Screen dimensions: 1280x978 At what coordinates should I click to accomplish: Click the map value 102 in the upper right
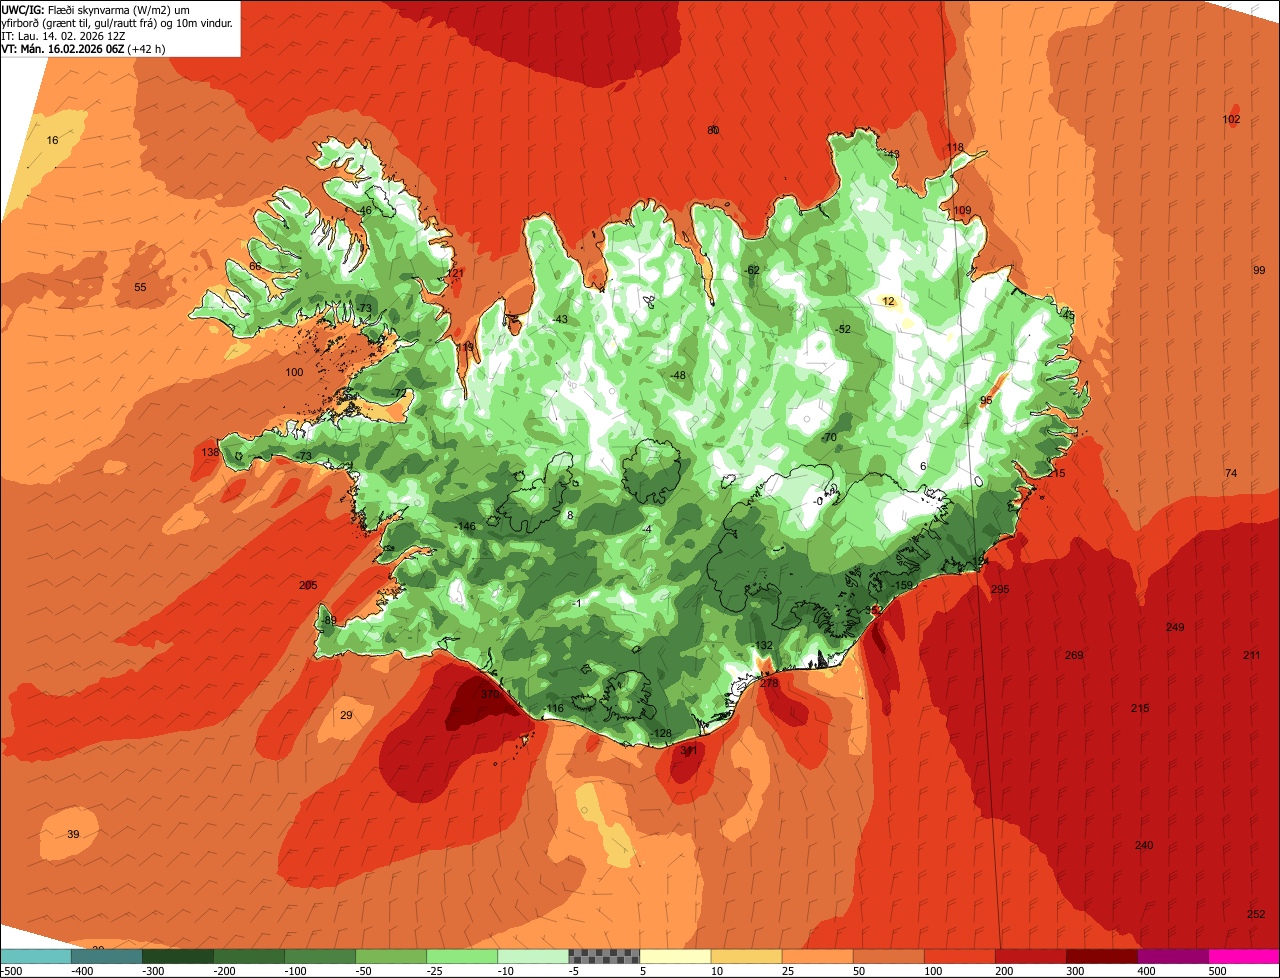pyautogui.click(x=1232, y=119)
